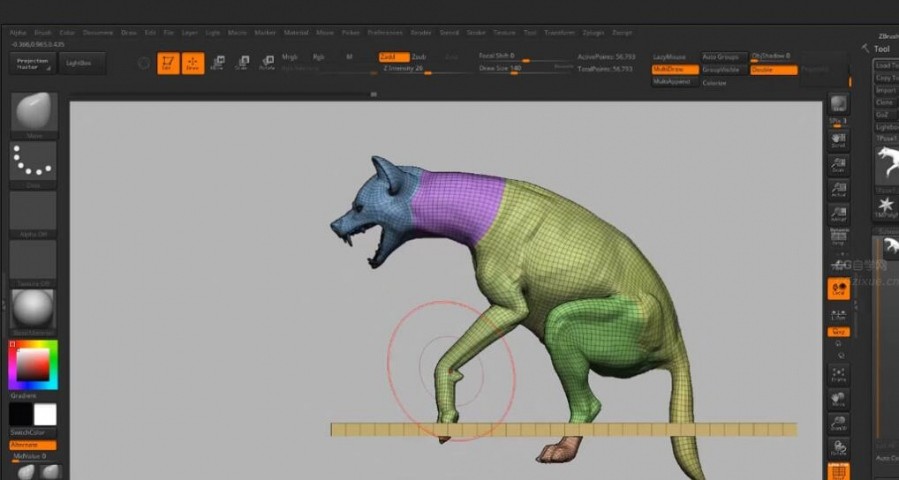899x480 pixels.
Task: Select the dog tool thumbnail in Tool panel
Action: [x=887, y=165]
